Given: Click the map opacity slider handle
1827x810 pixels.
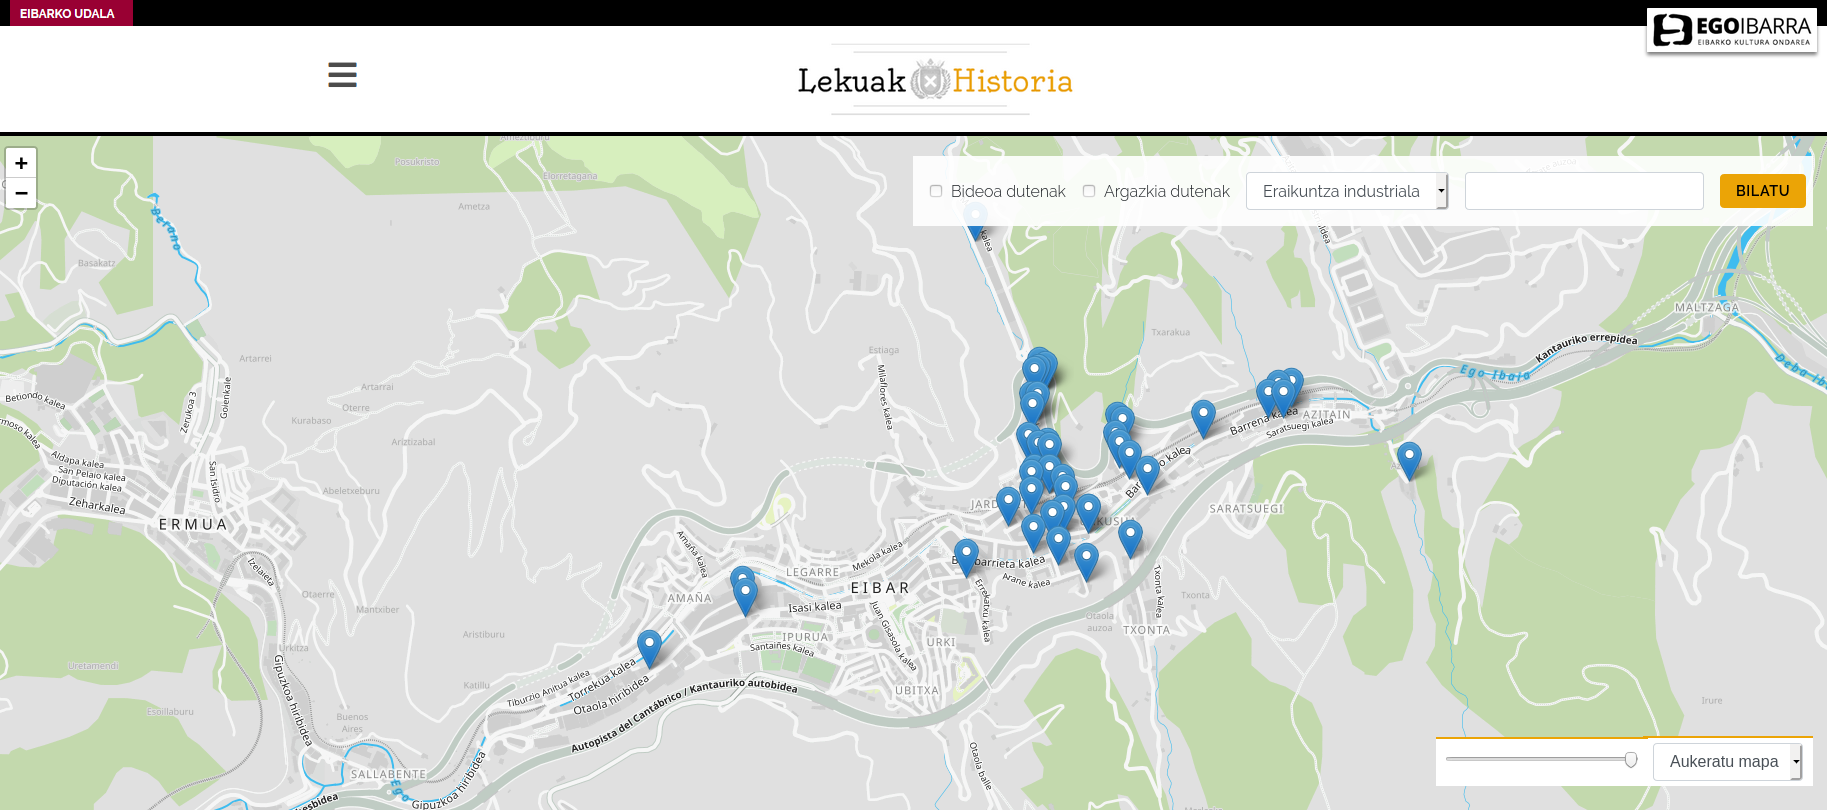Looking at the screenshot, I should click(1631, 760).
